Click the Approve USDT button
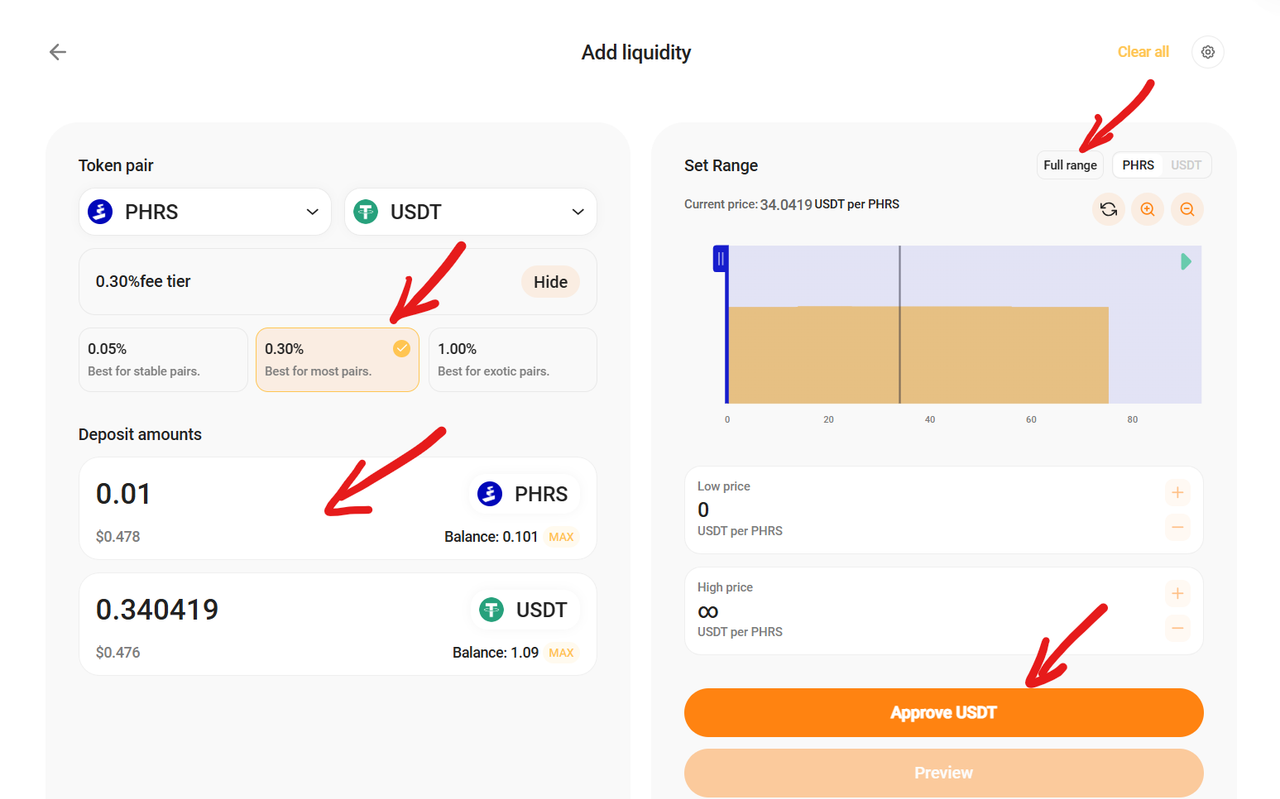Screen dimensions: 1280x799 [x=944, y=713]
